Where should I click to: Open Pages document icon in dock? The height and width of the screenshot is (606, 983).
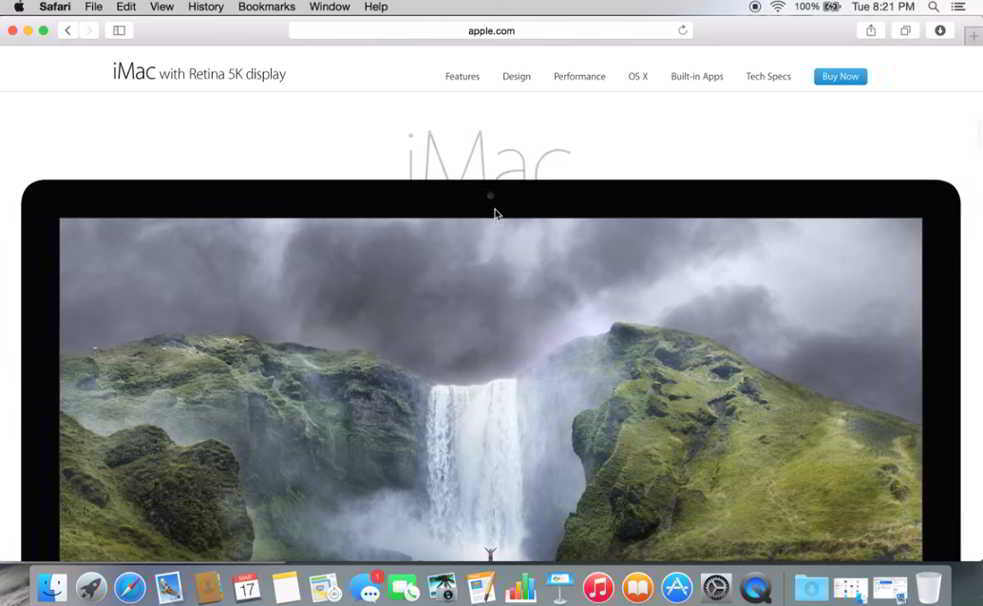click(481, 588)
